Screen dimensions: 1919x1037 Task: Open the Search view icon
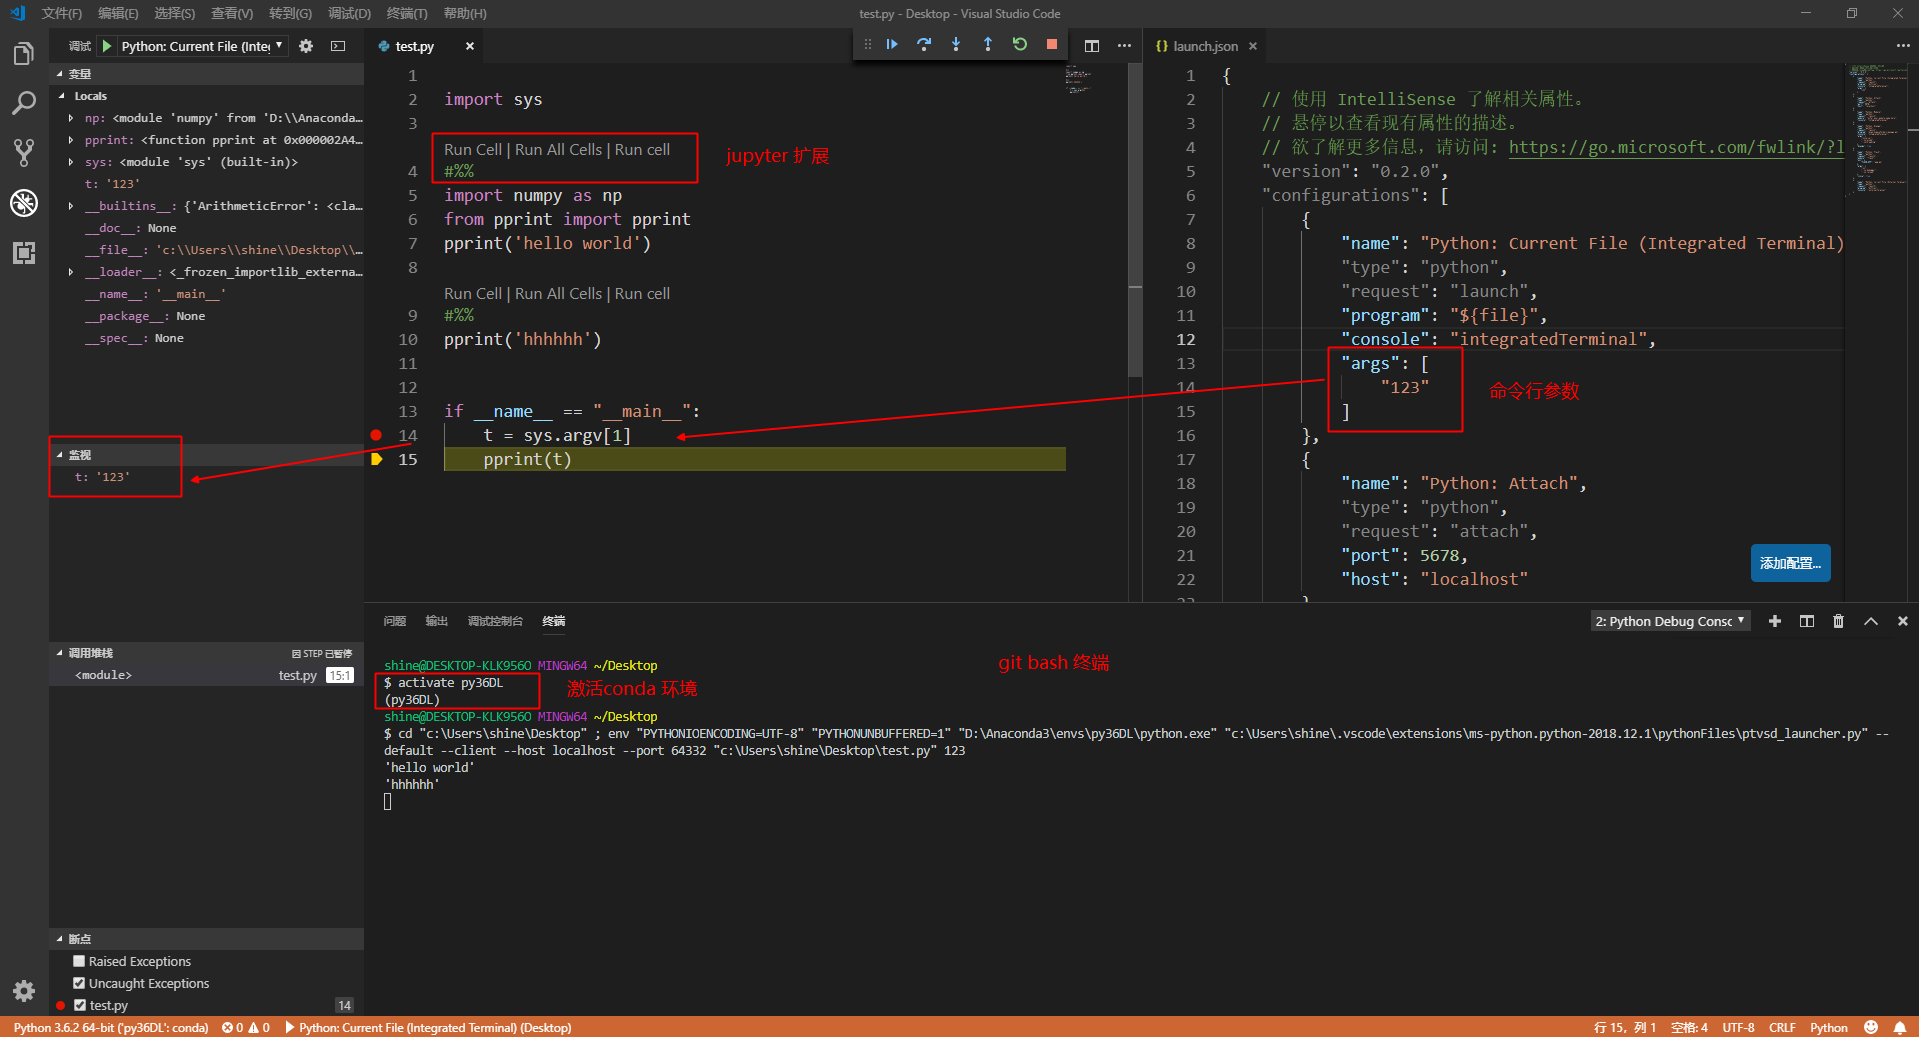tap(24, 103)
